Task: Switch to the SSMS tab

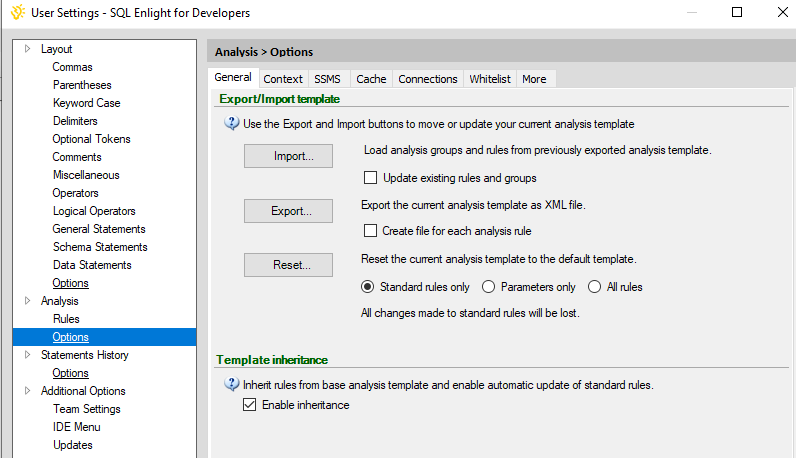Action: pos(327,79)
